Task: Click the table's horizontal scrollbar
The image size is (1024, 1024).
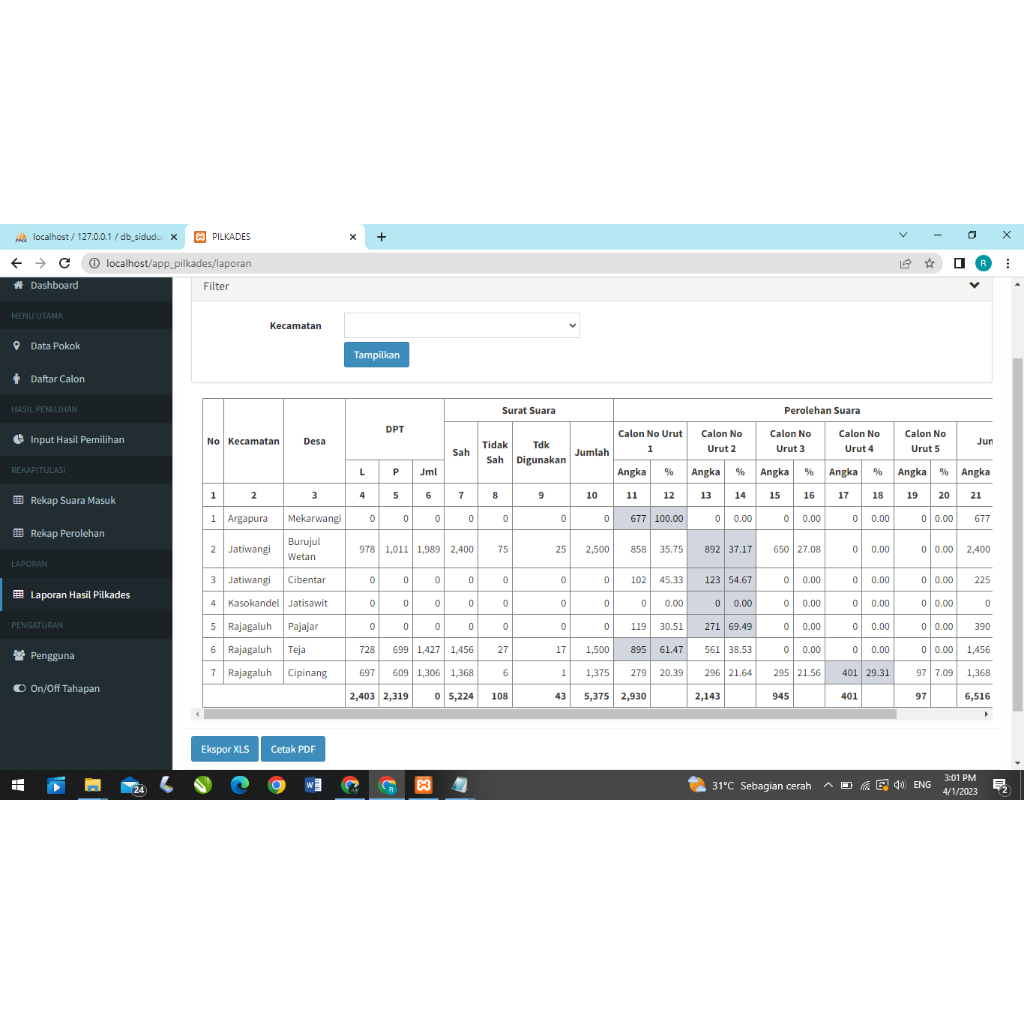Action: pos(550,714)
